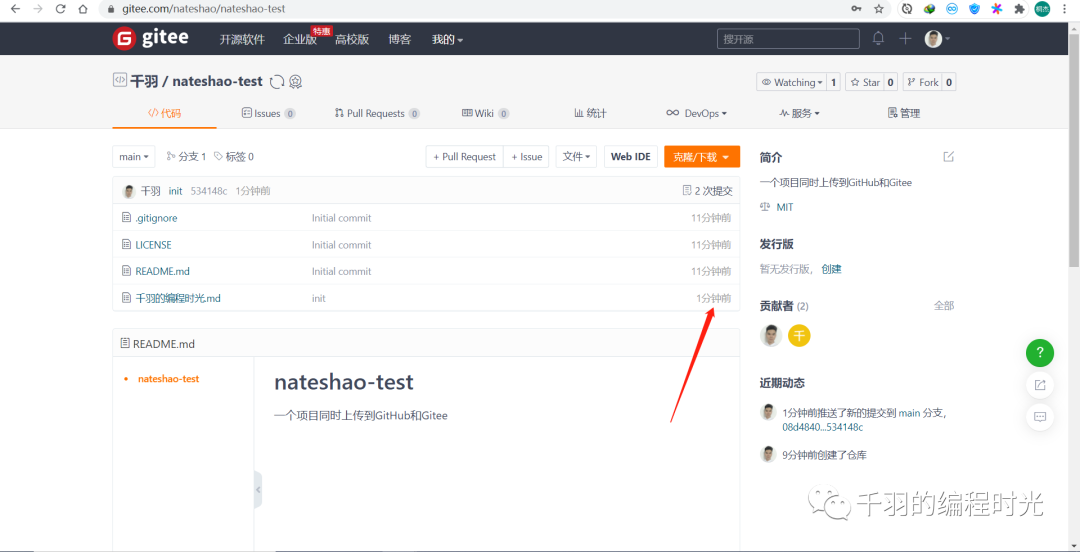This screenshot has width=1080, height=552.
Task: Open the Pull Requests tab
Action: [x=377, y=113]
